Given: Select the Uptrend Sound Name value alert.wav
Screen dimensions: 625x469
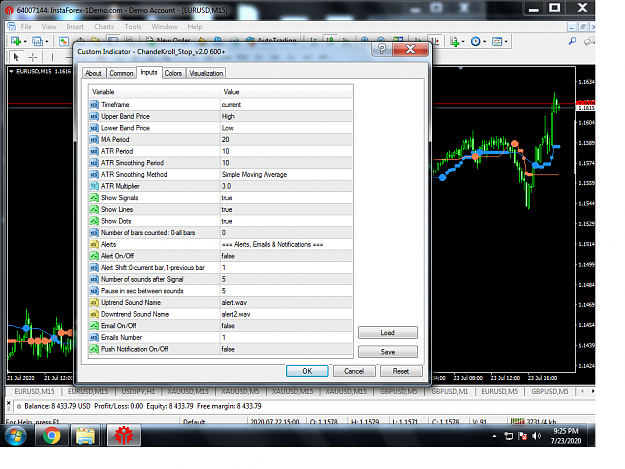Looking at the screenshot, I should click(234, 302).
